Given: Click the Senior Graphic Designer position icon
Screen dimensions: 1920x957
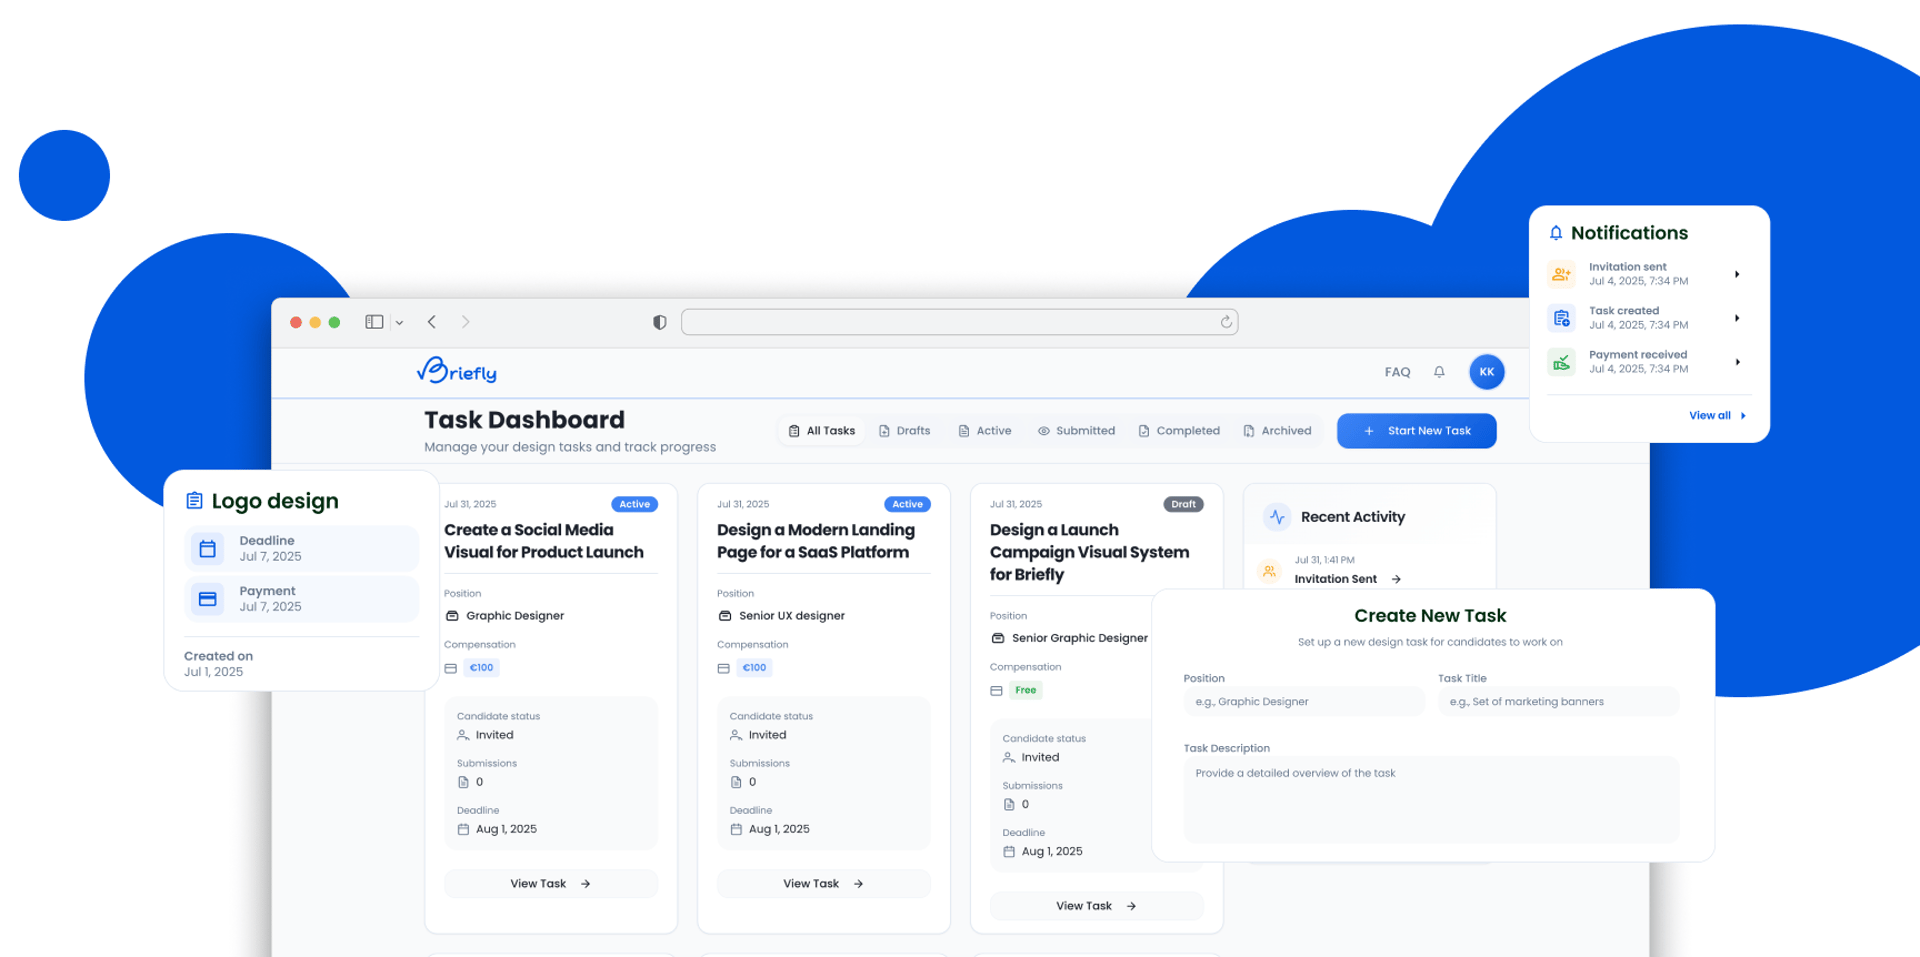Looking at the screenshot, I should [x=997, y=638].
